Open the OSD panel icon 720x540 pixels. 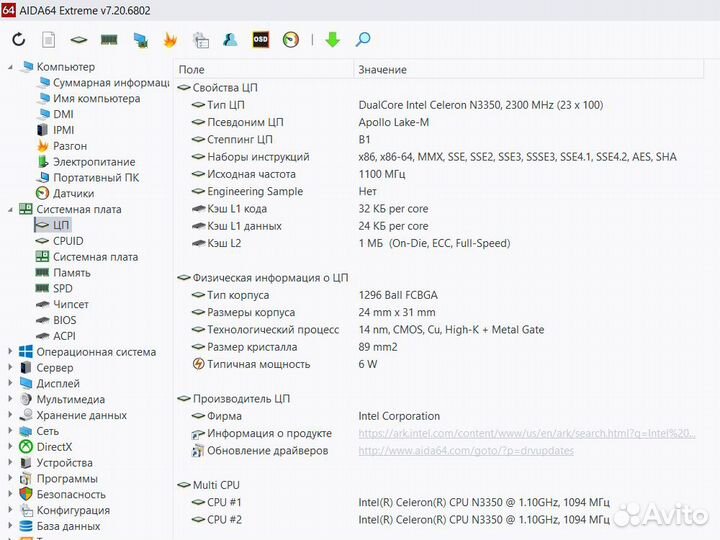[260, 39]
